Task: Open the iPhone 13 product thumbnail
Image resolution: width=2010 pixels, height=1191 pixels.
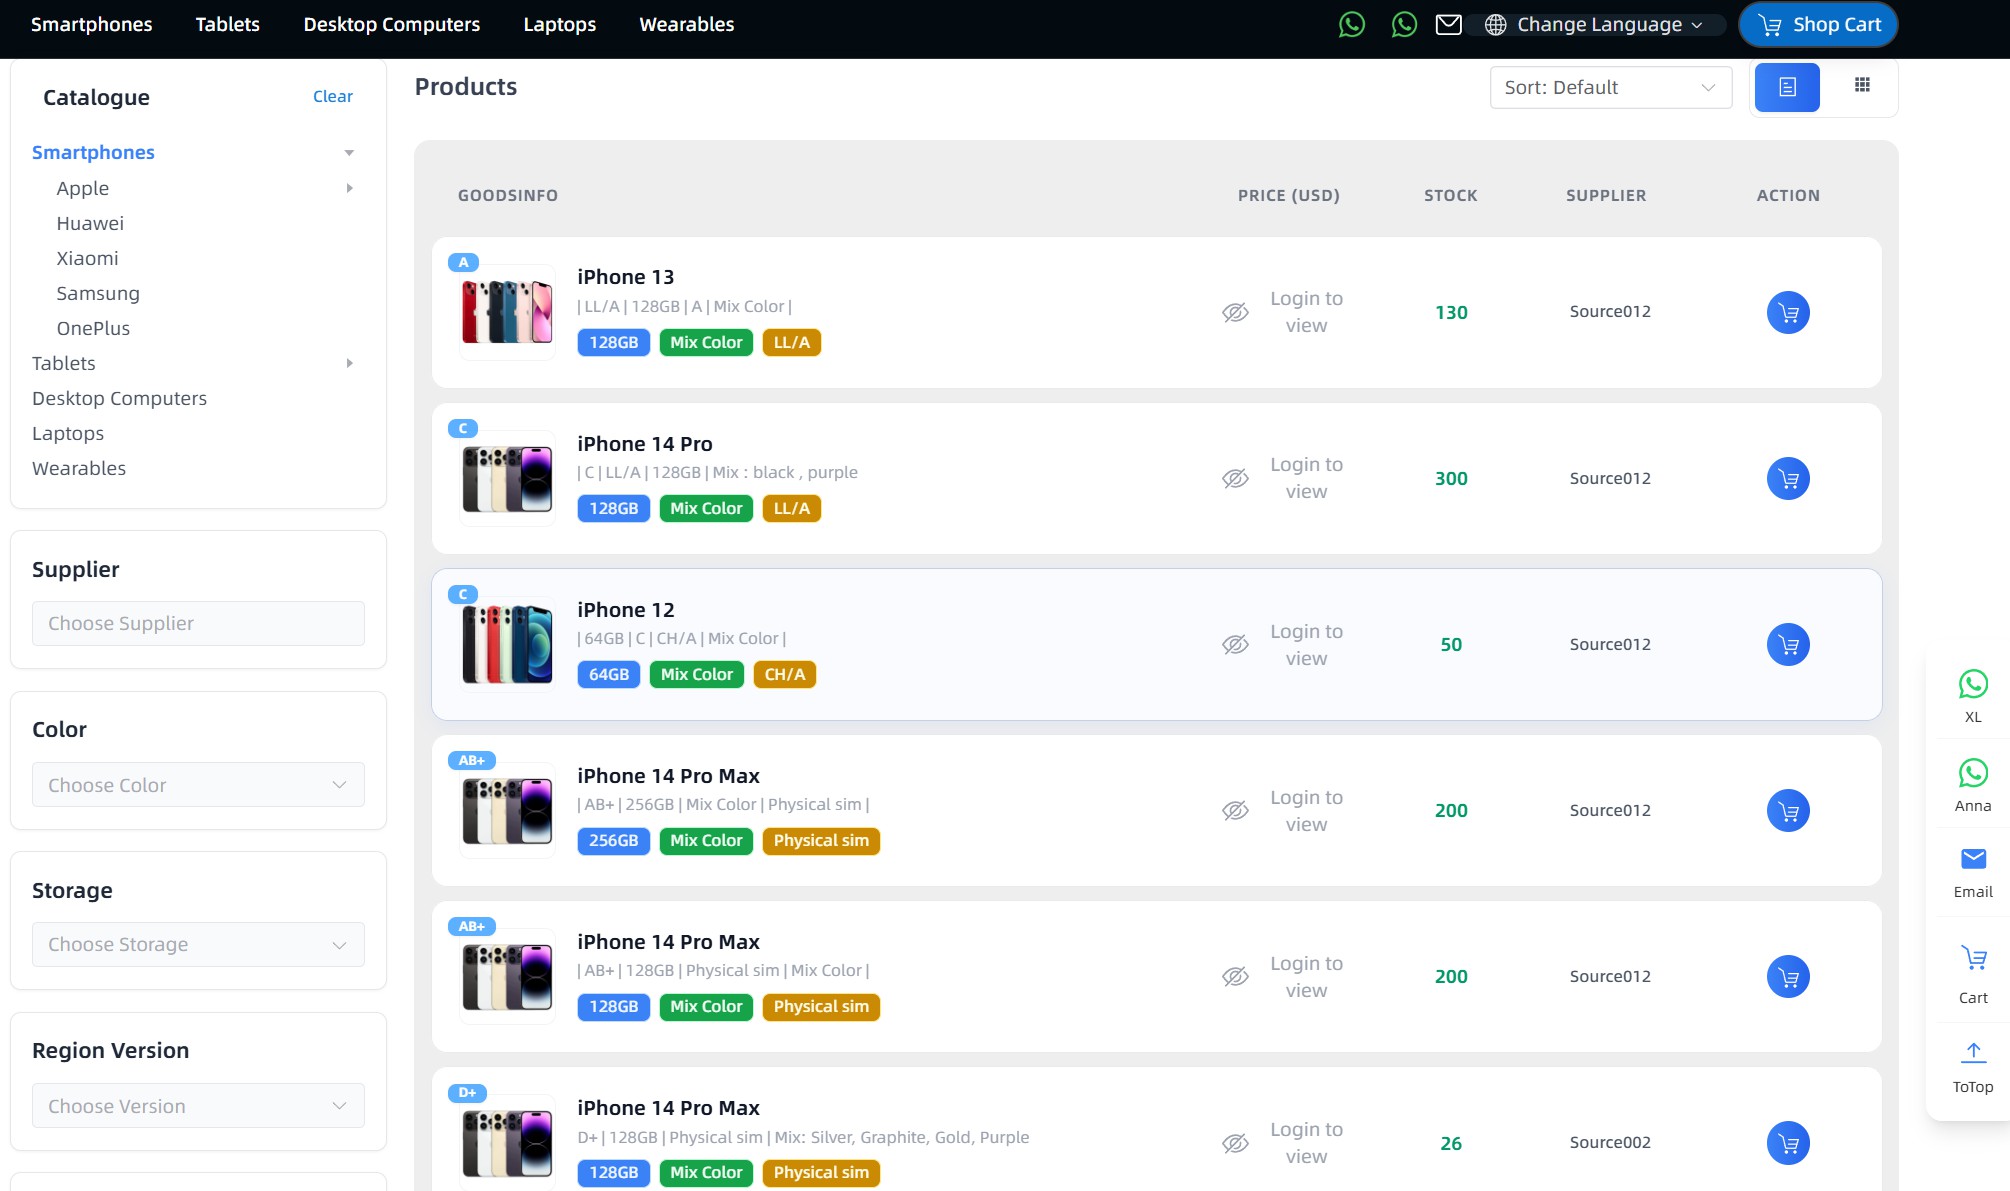Action: click(507, 312)
